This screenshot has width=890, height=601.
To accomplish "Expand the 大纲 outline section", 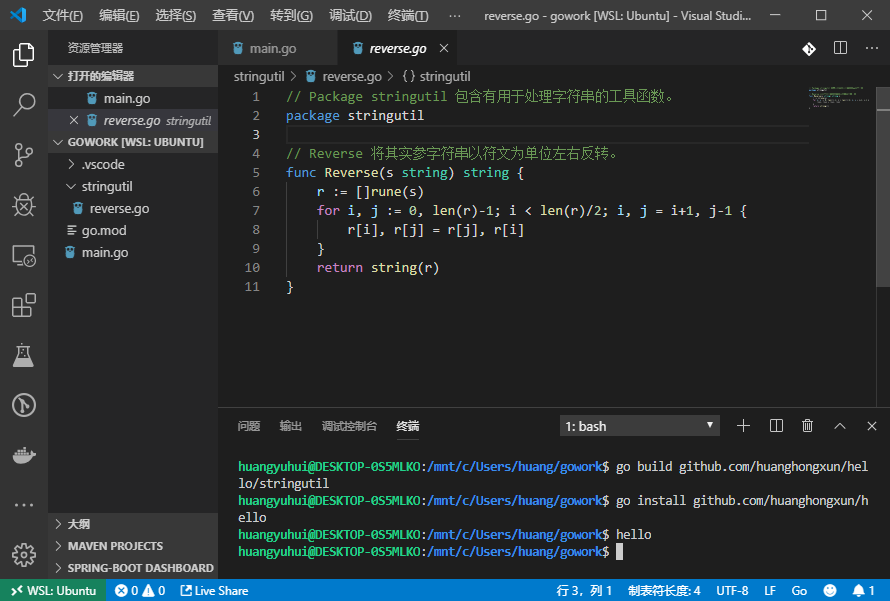I will tap(133, 524).
